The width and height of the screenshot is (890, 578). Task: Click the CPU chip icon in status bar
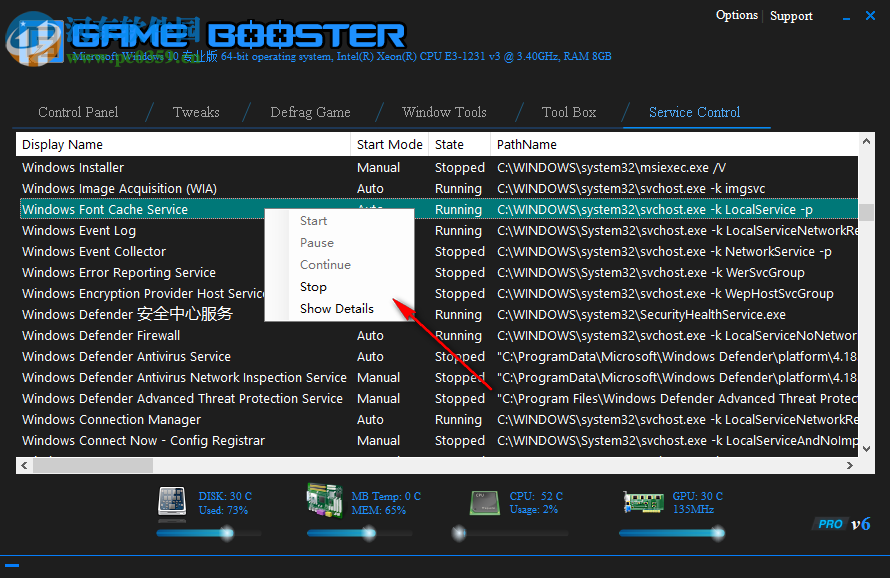(x=484, y=503)
